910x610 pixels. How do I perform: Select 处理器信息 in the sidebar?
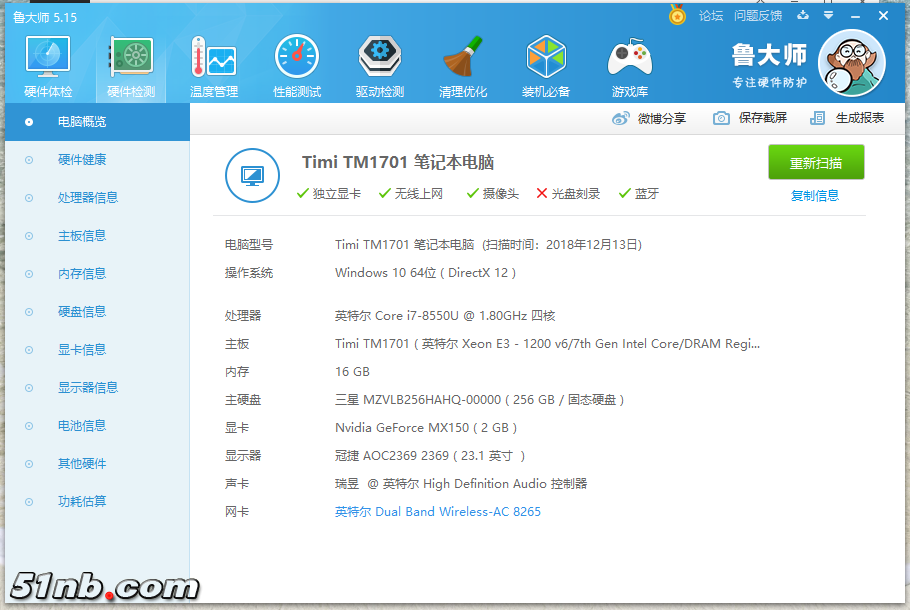[88, 198]
